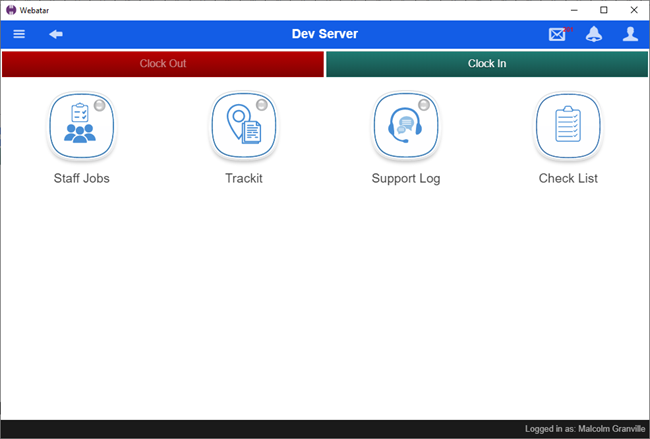Open the notifications bell
The width and height of the screenshot is (650, 439).
(x=594, y=34)
